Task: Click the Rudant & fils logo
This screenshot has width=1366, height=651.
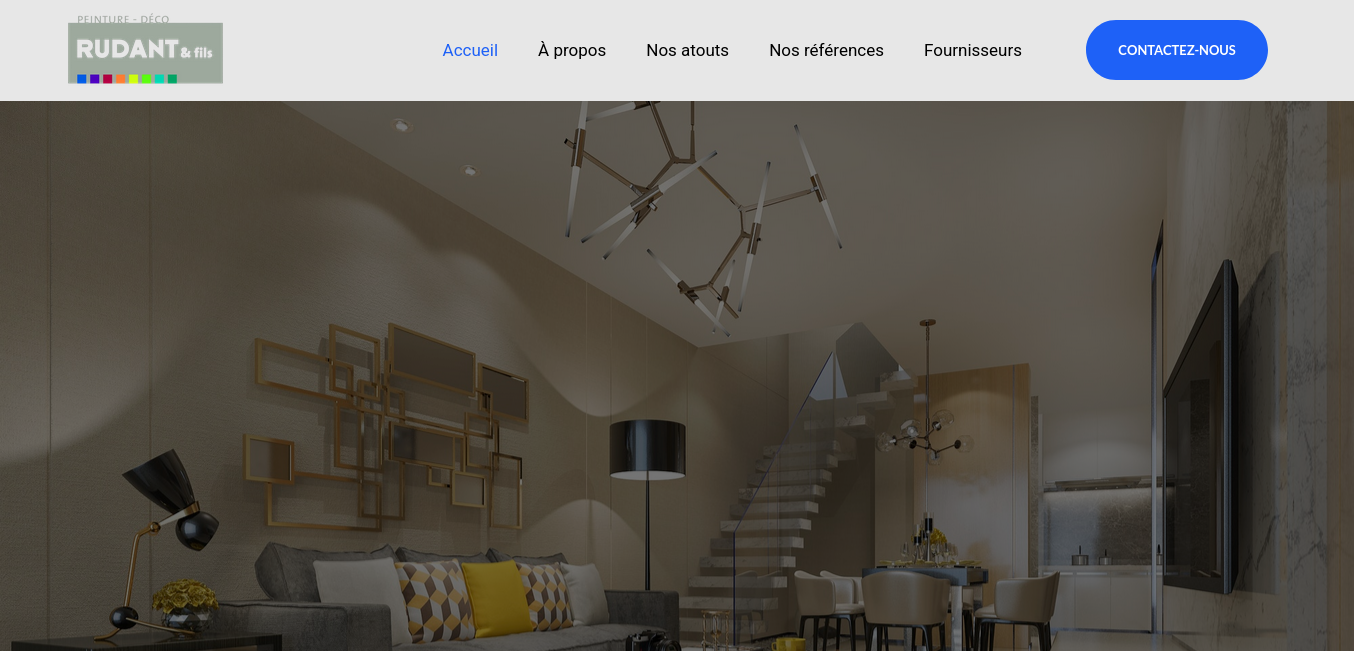Action: click(145, 50)
